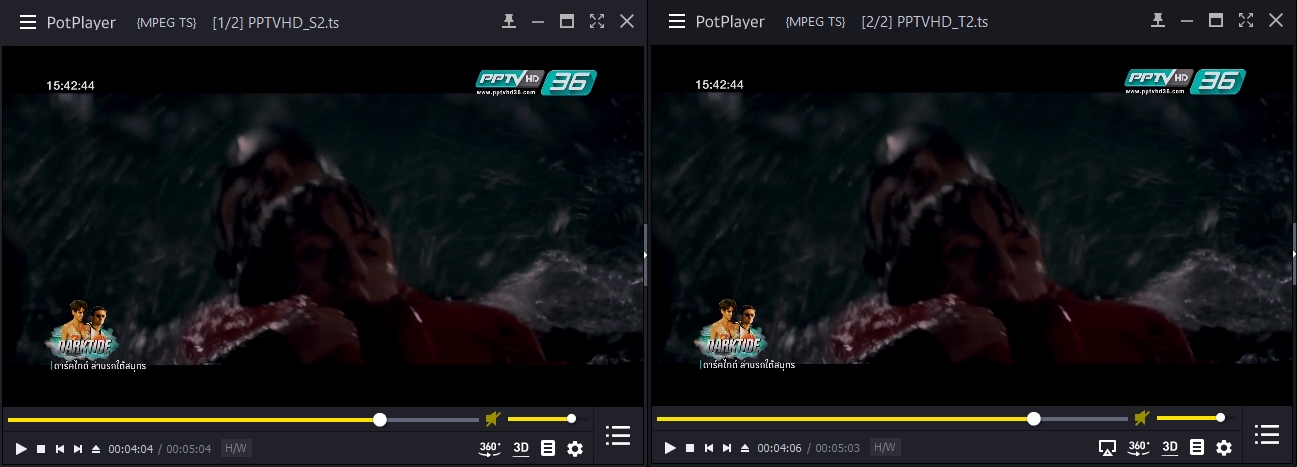Stop playback in right PPTVHD_T2 player

tap(690, 449)
